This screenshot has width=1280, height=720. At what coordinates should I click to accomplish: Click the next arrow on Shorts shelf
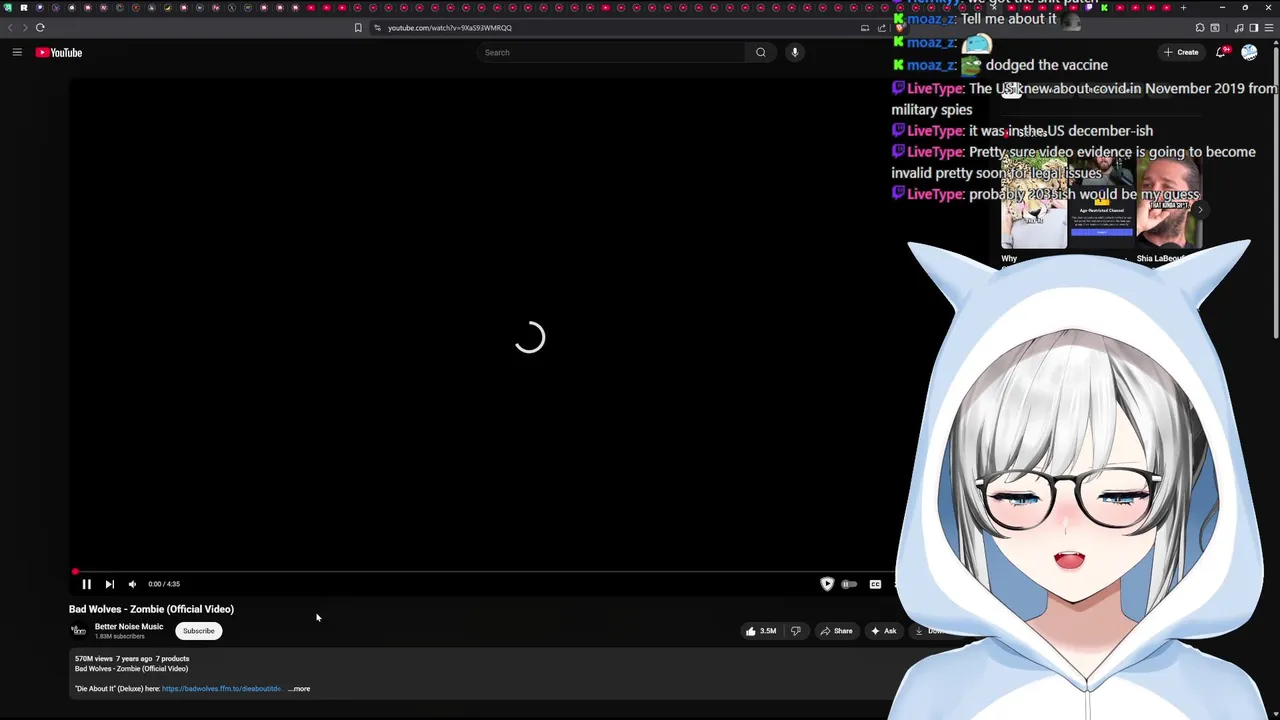pos(1200,210)
